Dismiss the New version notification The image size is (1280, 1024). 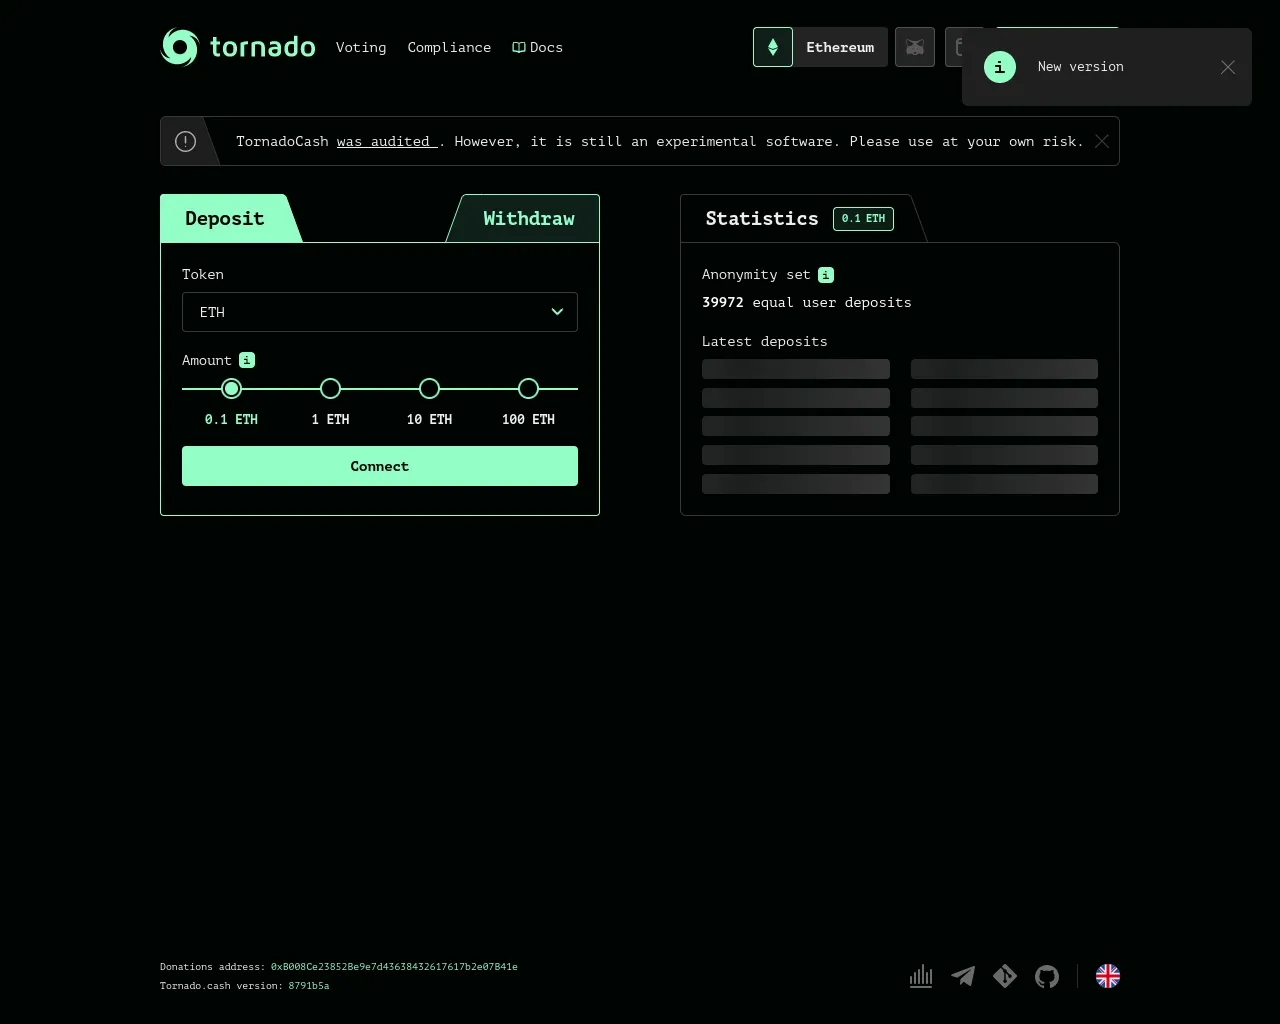coord(1228,67)
